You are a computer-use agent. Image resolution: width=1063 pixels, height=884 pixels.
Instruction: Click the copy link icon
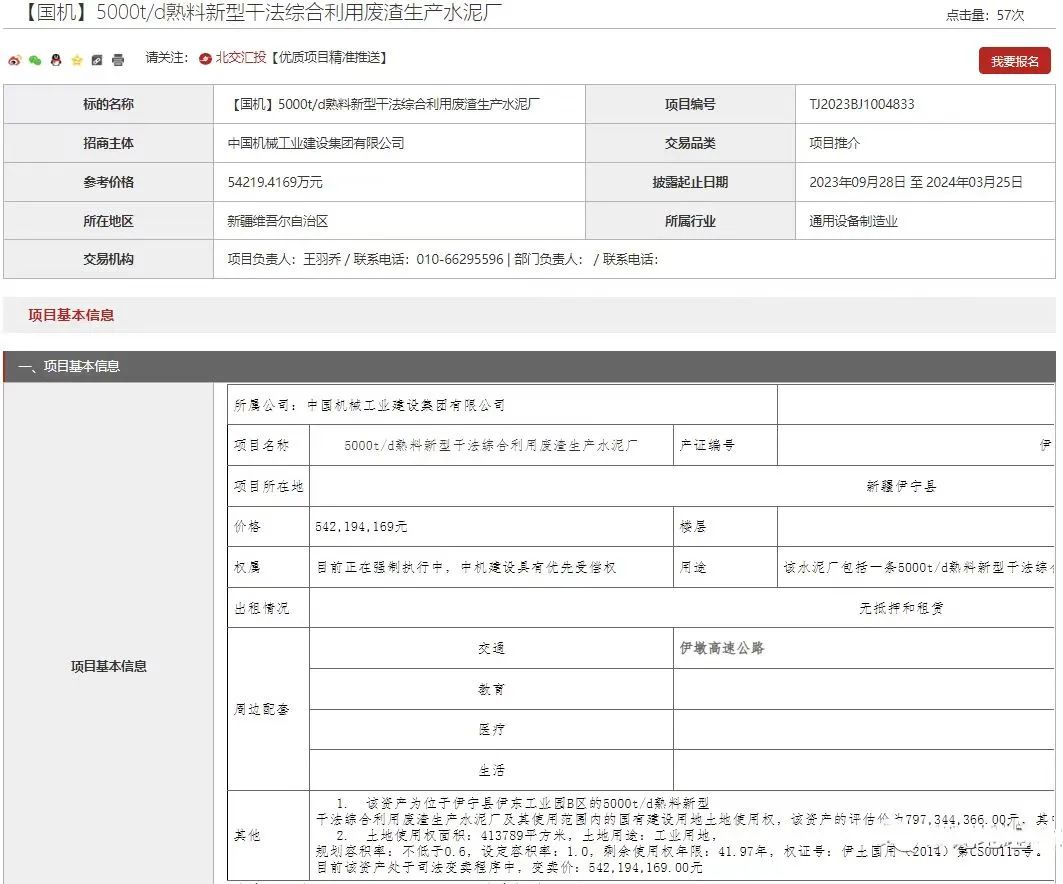click(97, 60)
